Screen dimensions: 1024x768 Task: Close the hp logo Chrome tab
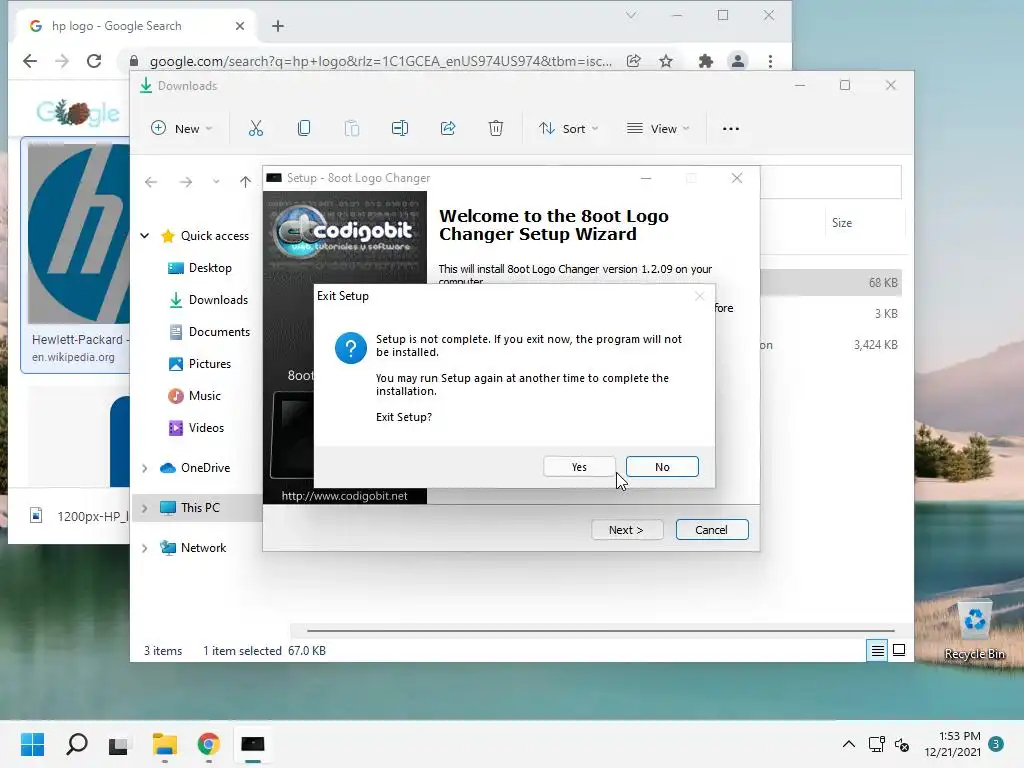pos(240,26)
